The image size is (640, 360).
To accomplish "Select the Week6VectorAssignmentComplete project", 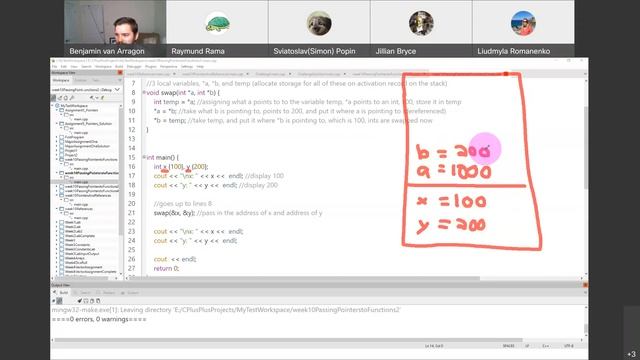I will 91,271.
